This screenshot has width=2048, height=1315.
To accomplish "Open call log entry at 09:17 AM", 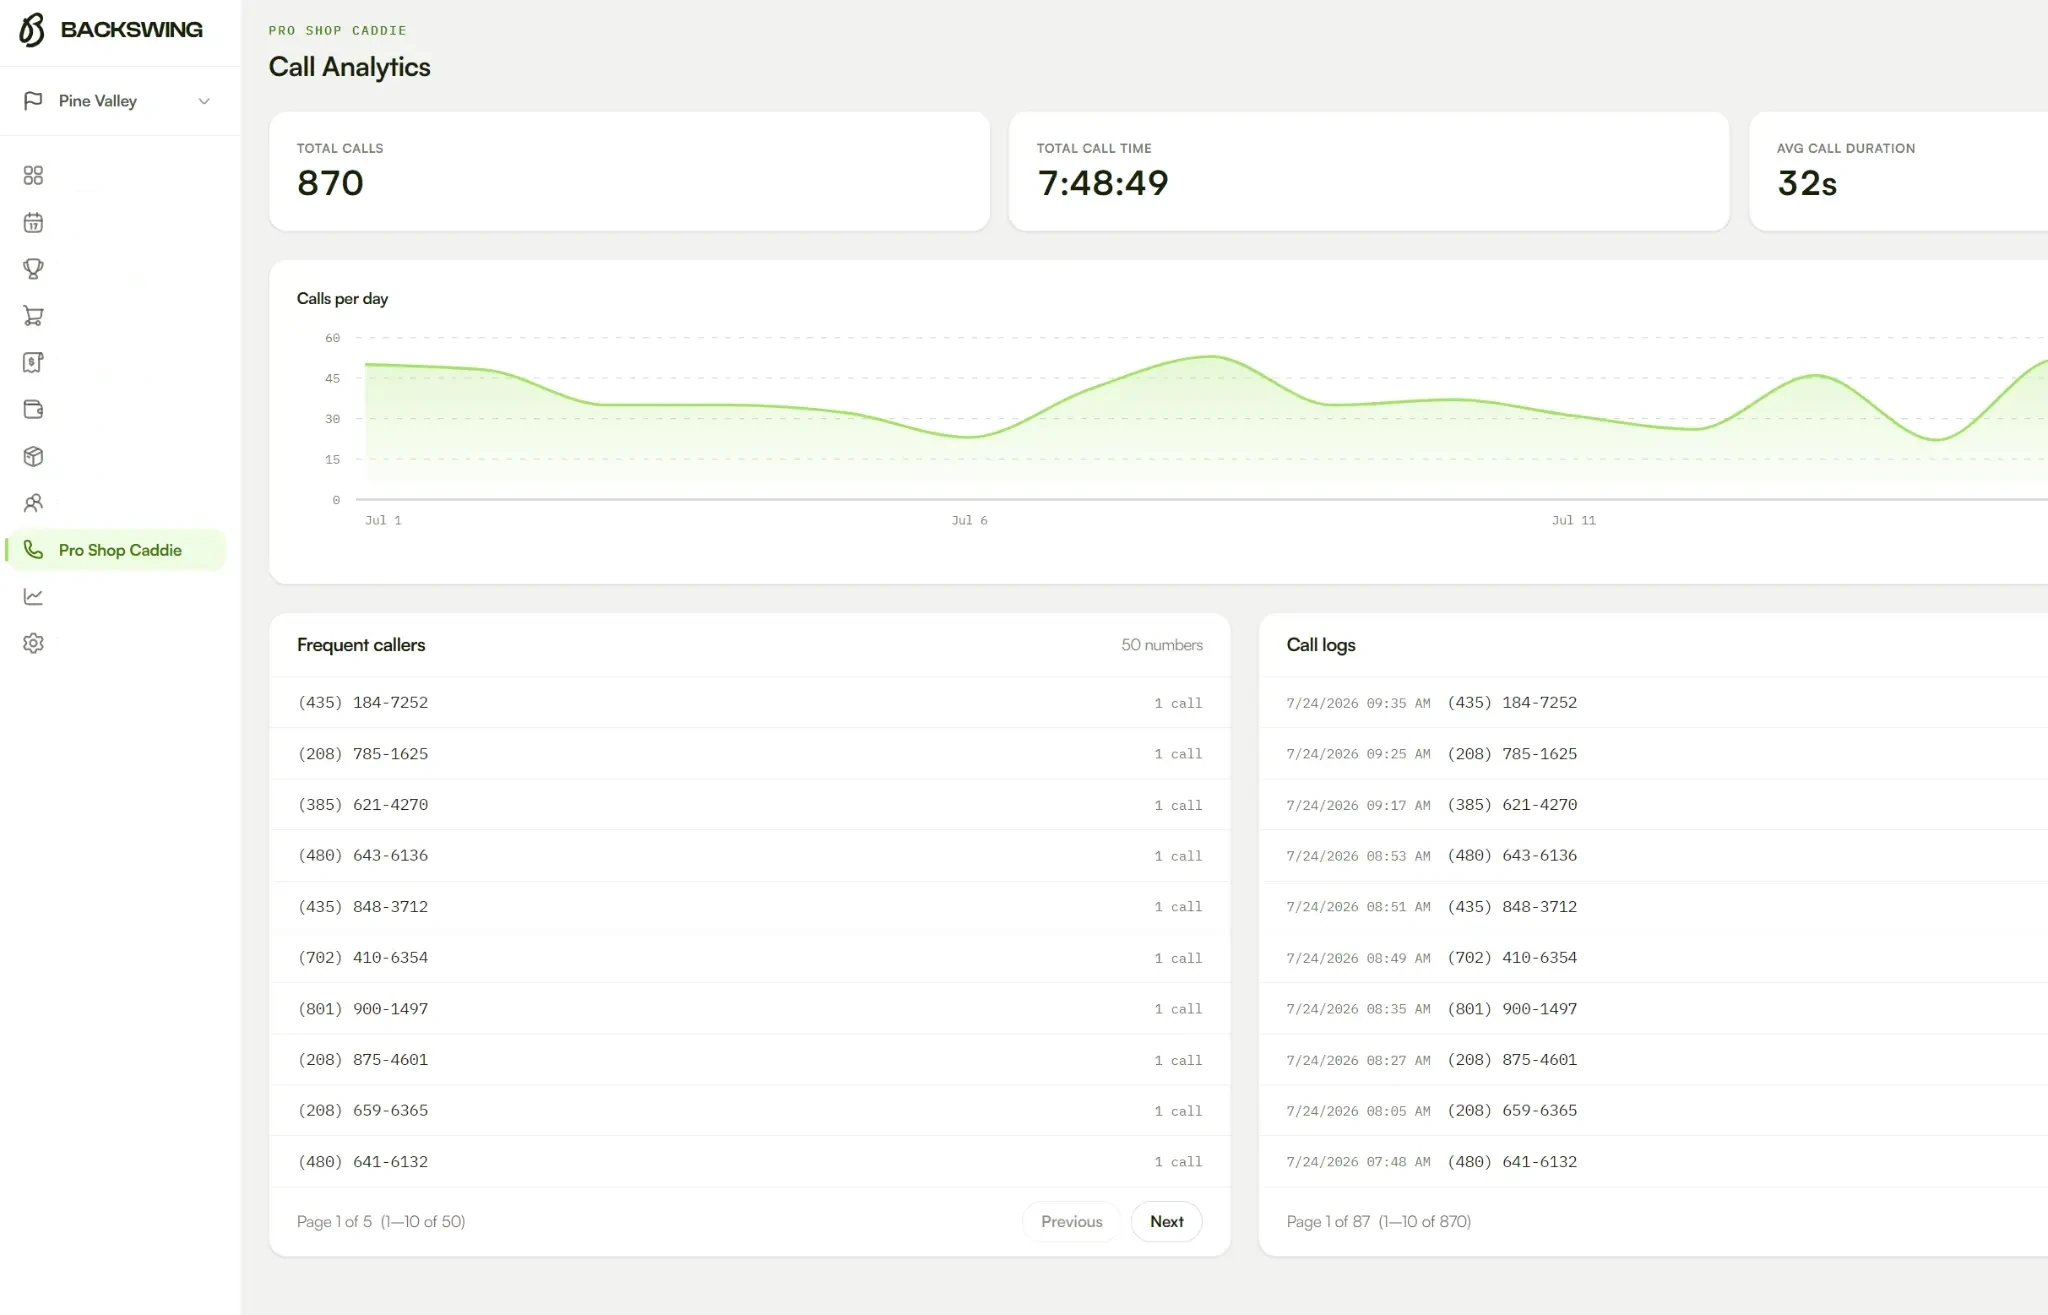I will (1654, 805).
